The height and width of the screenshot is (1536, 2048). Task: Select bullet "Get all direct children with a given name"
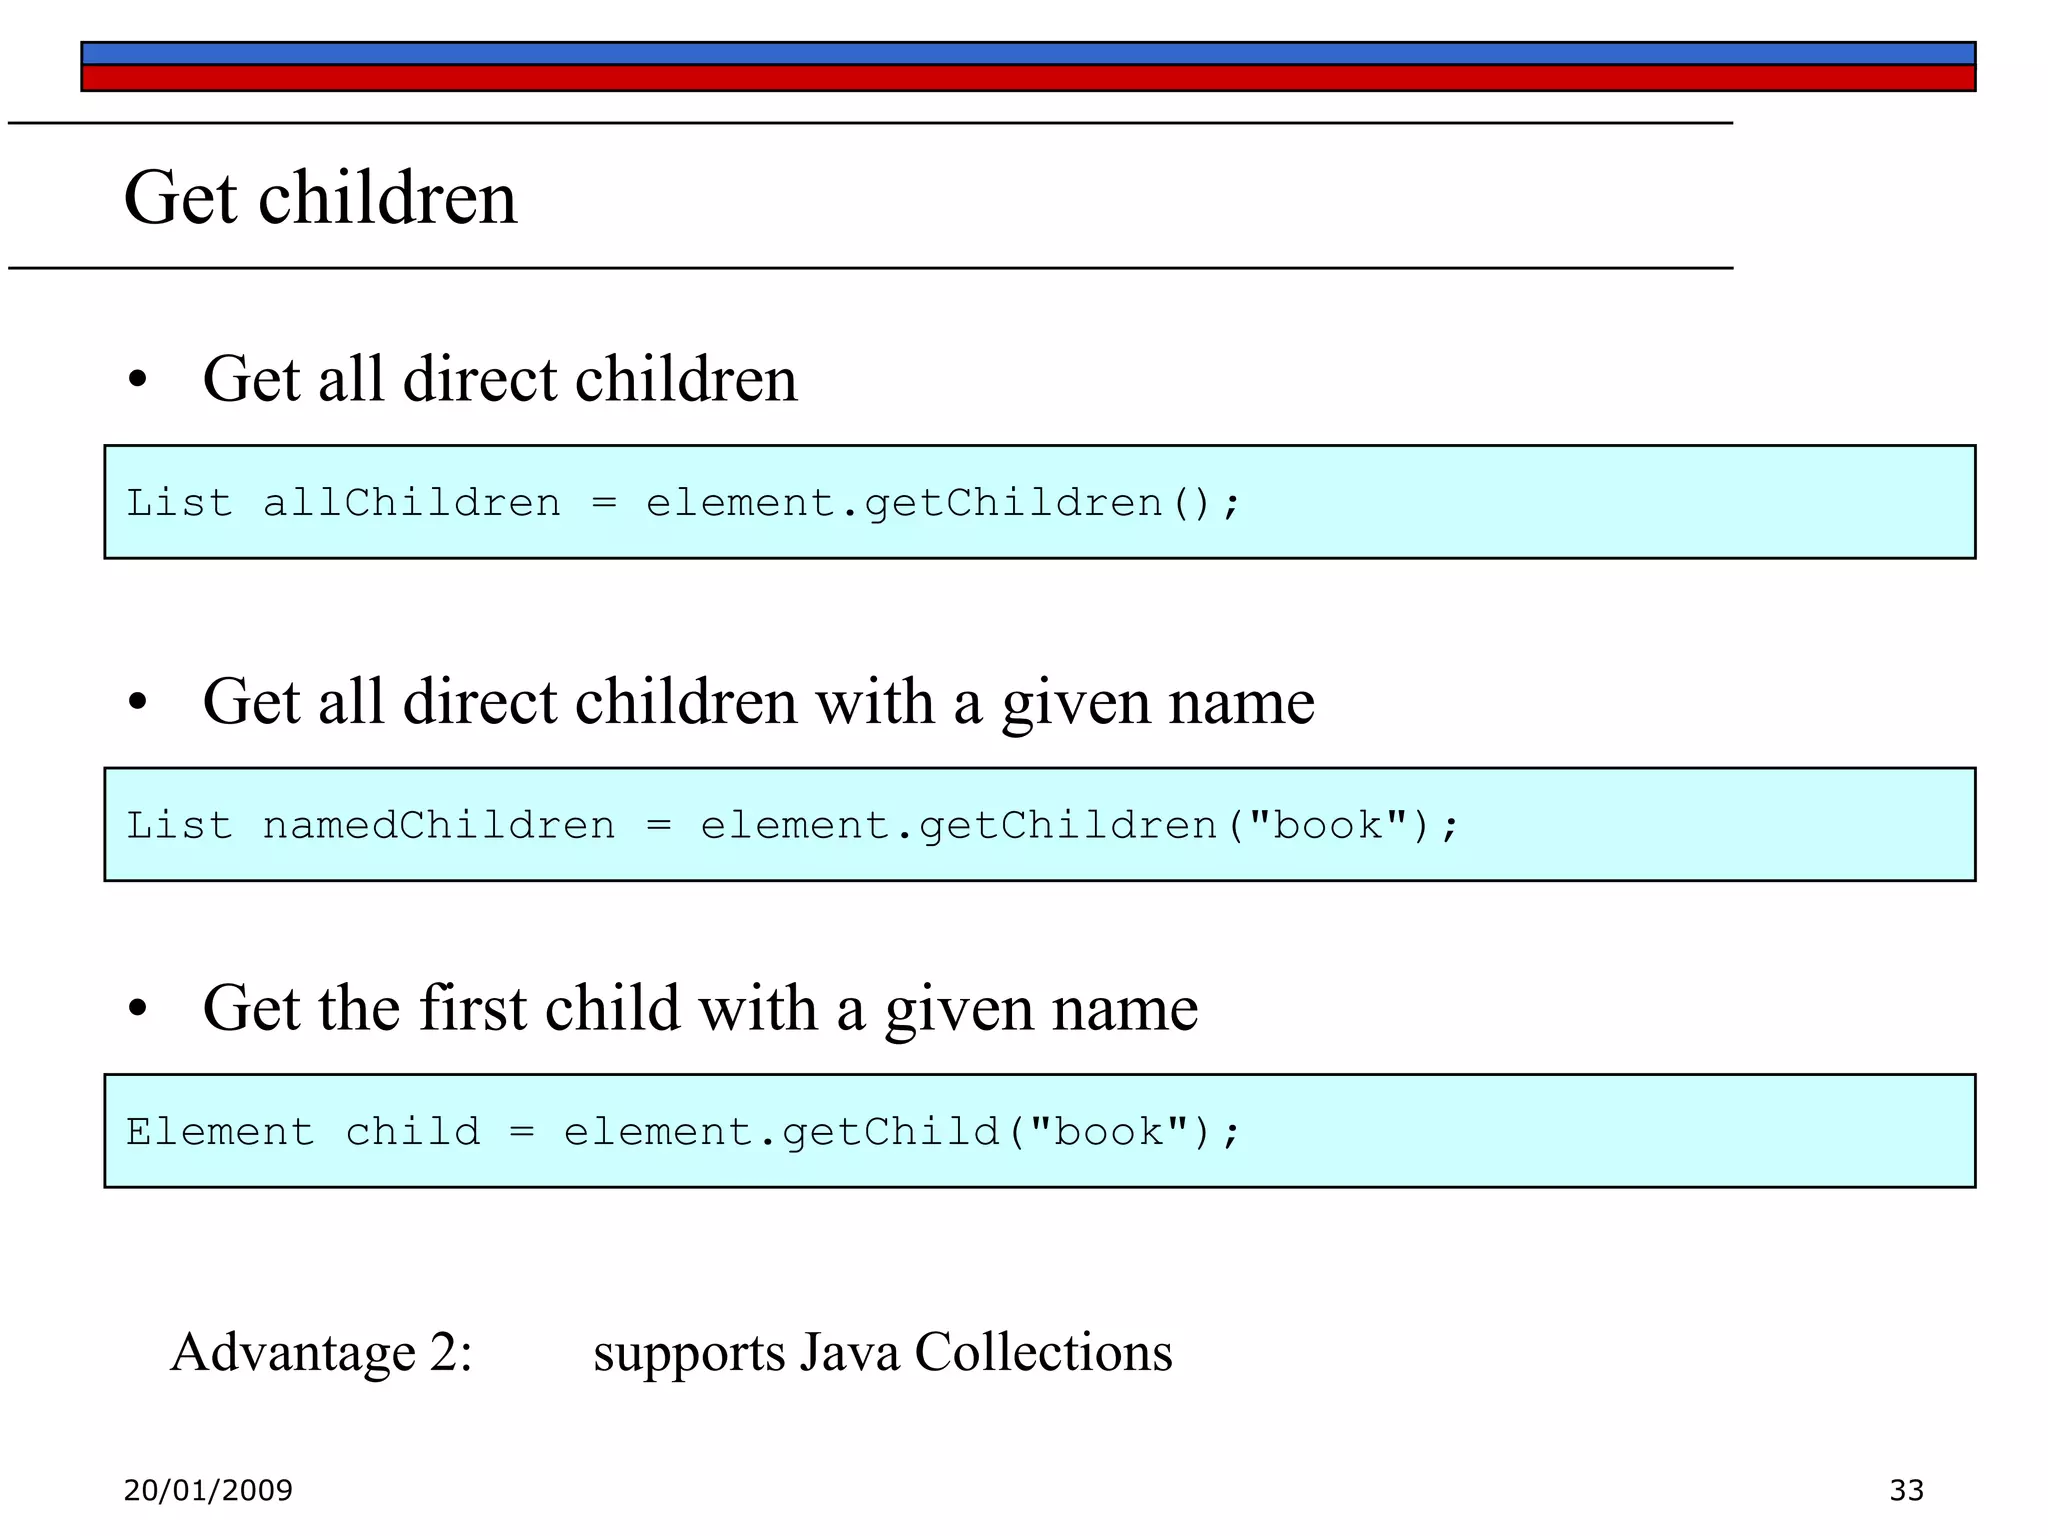[758, 702]
